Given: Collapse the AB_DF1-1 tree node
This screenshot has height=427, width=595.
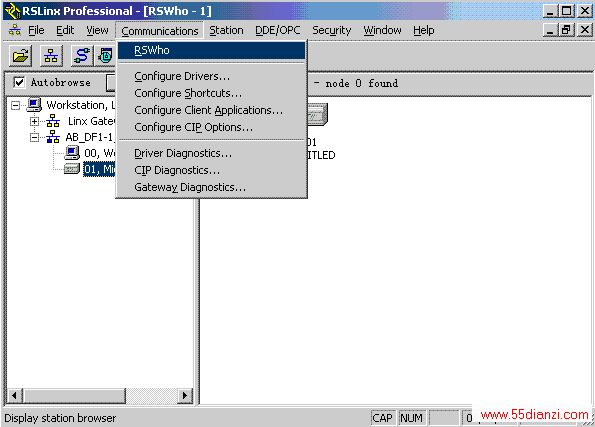Looking at the screenshot, I should pyautogui.click(x=35, y=137).
